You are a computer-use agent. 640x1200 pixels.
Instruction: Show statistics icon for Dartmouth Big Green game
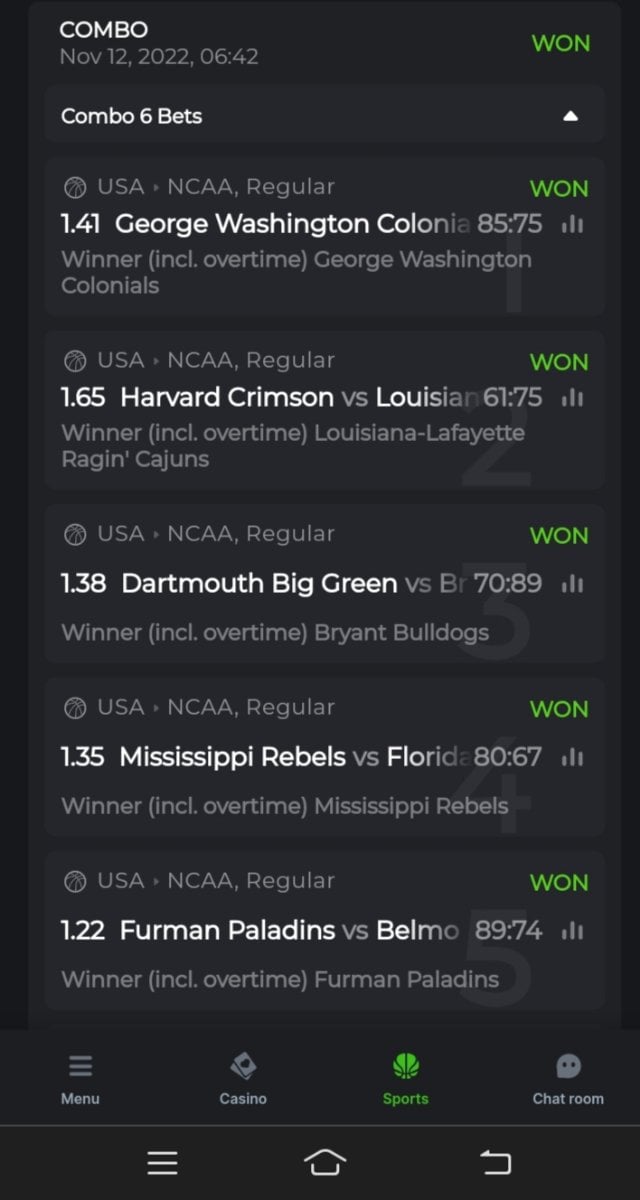pos(572,583)
